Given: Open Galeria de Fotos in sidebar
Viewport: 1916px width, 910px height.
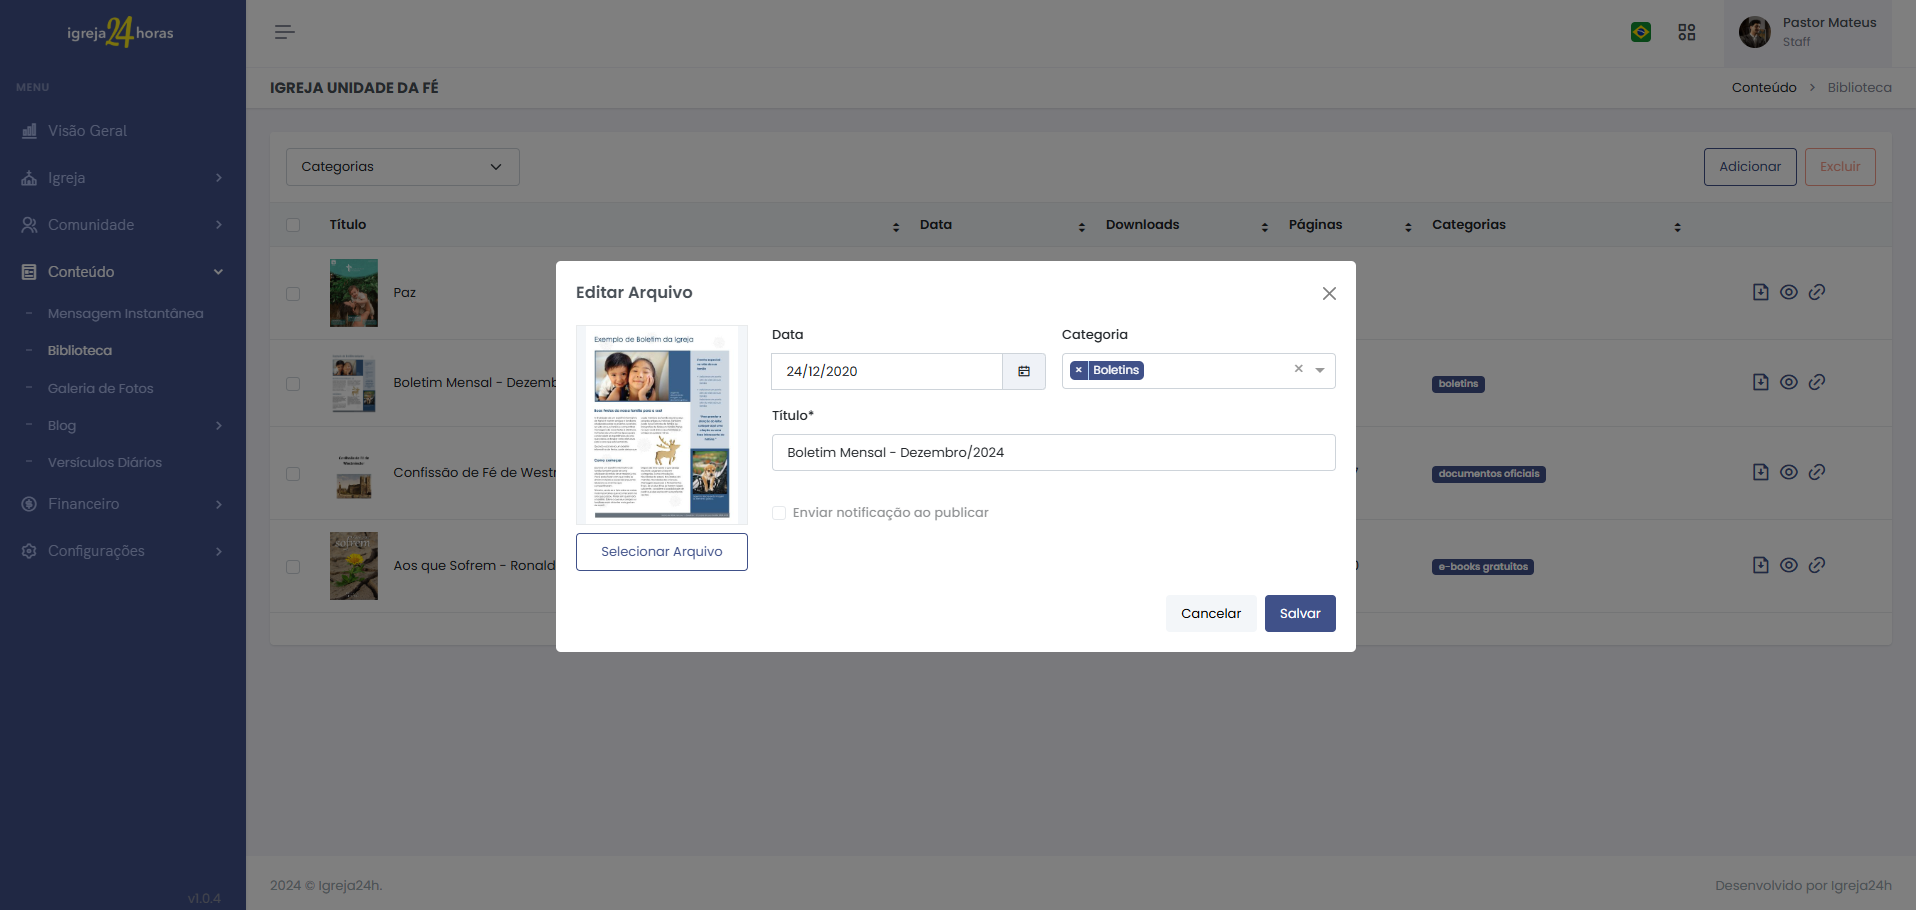Looking at the screenshot, I should coord(100,388).
